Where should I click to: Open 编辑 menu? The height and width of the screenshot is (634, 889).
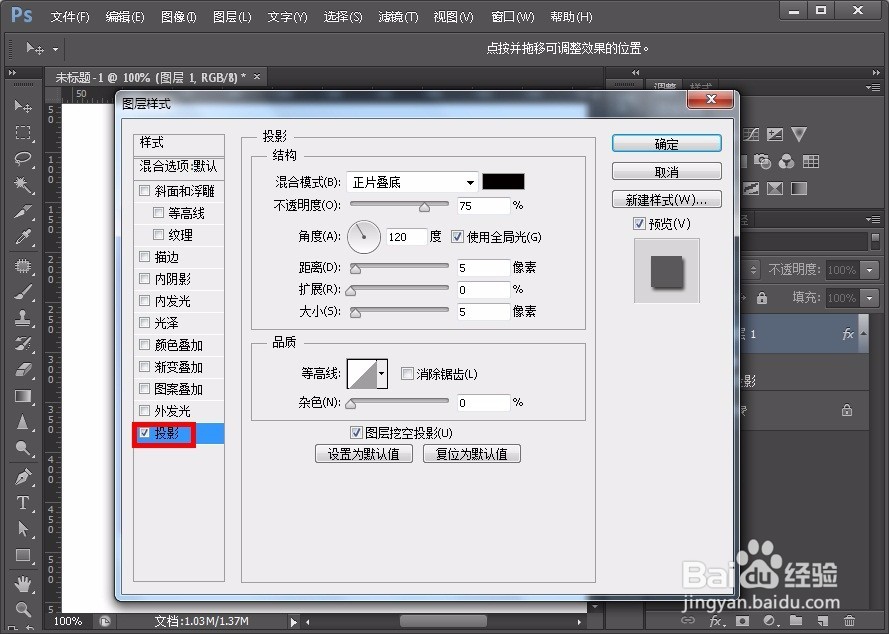pyautogui.click(x=125, y=17)
